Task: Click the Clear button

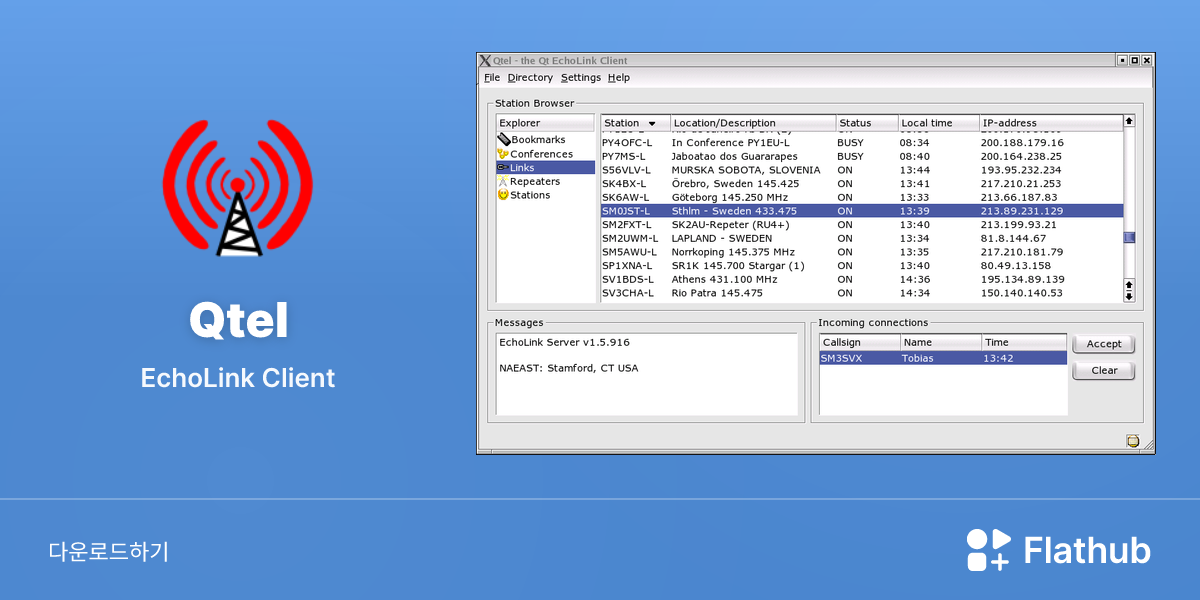Action: point(1104,371)
